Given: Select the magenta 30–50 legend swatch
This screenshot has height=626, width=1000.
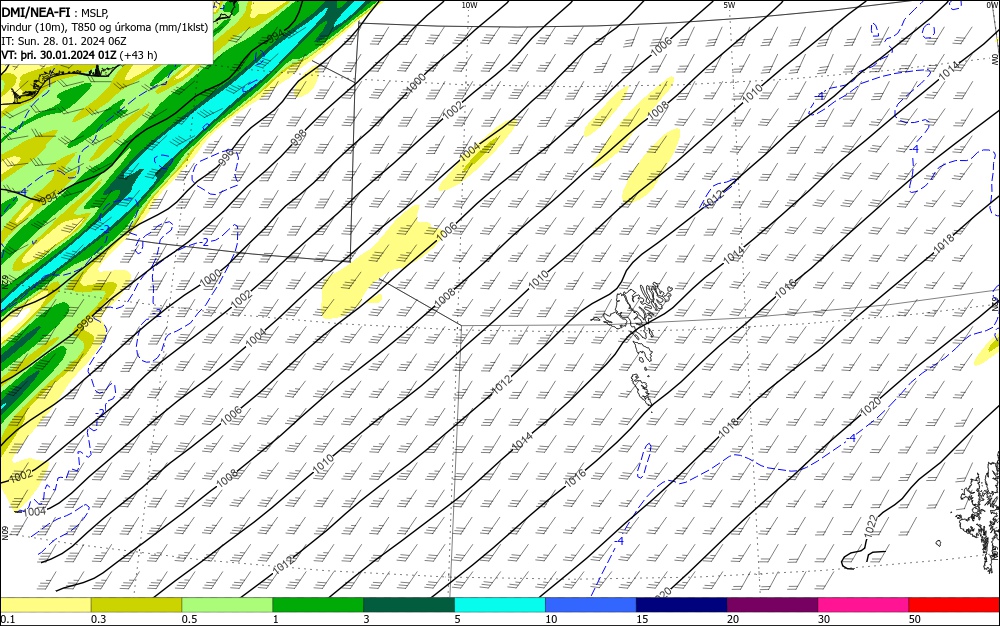Looking at the screenshot, I should pyautogui.click(x=864, y=605).
